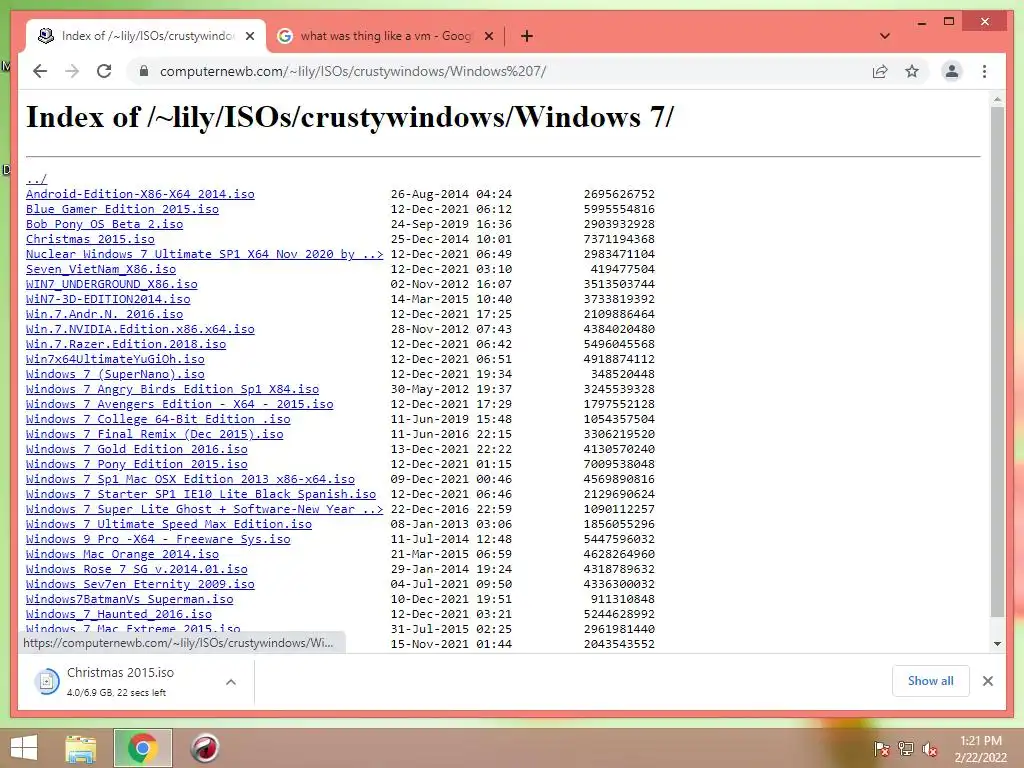Close the Index of tab

point(249,36)
